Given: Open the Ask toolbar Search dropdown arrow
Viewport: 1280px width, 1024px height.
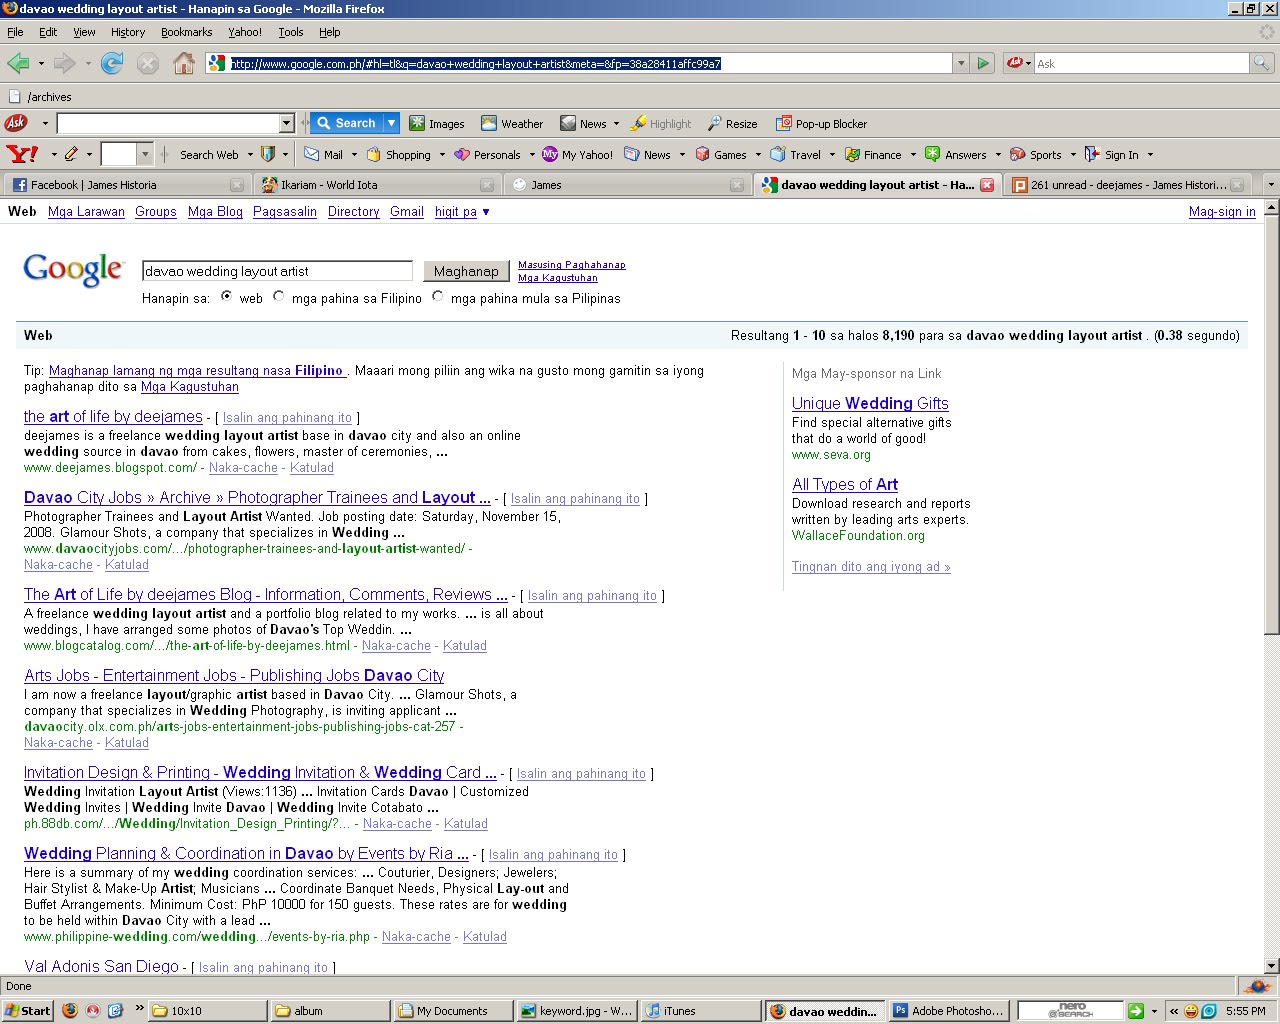Looking at the screenshot, I should pos(391,123).
